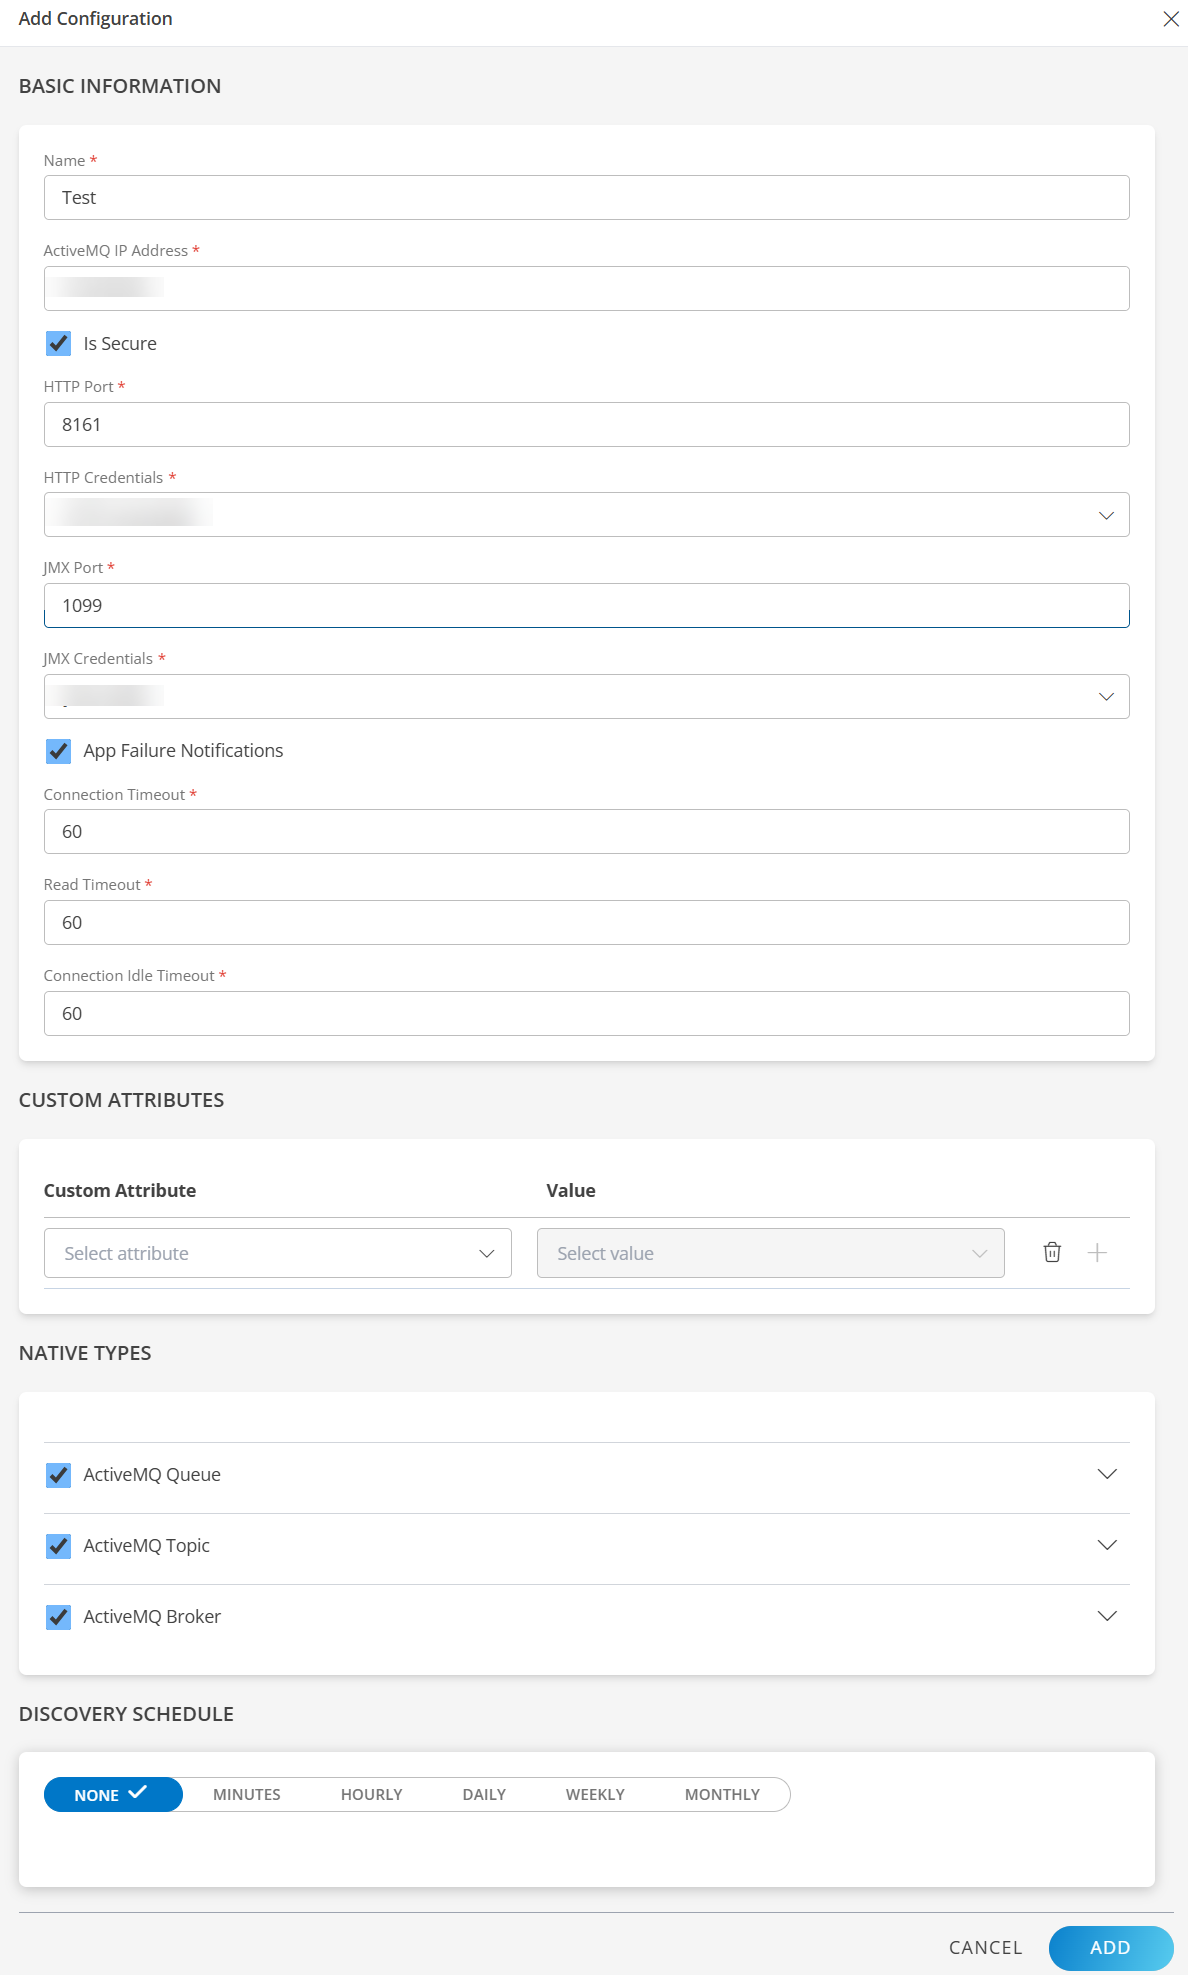
Task: Delete the custom attribute row
Action: tap(1052, 1252)
